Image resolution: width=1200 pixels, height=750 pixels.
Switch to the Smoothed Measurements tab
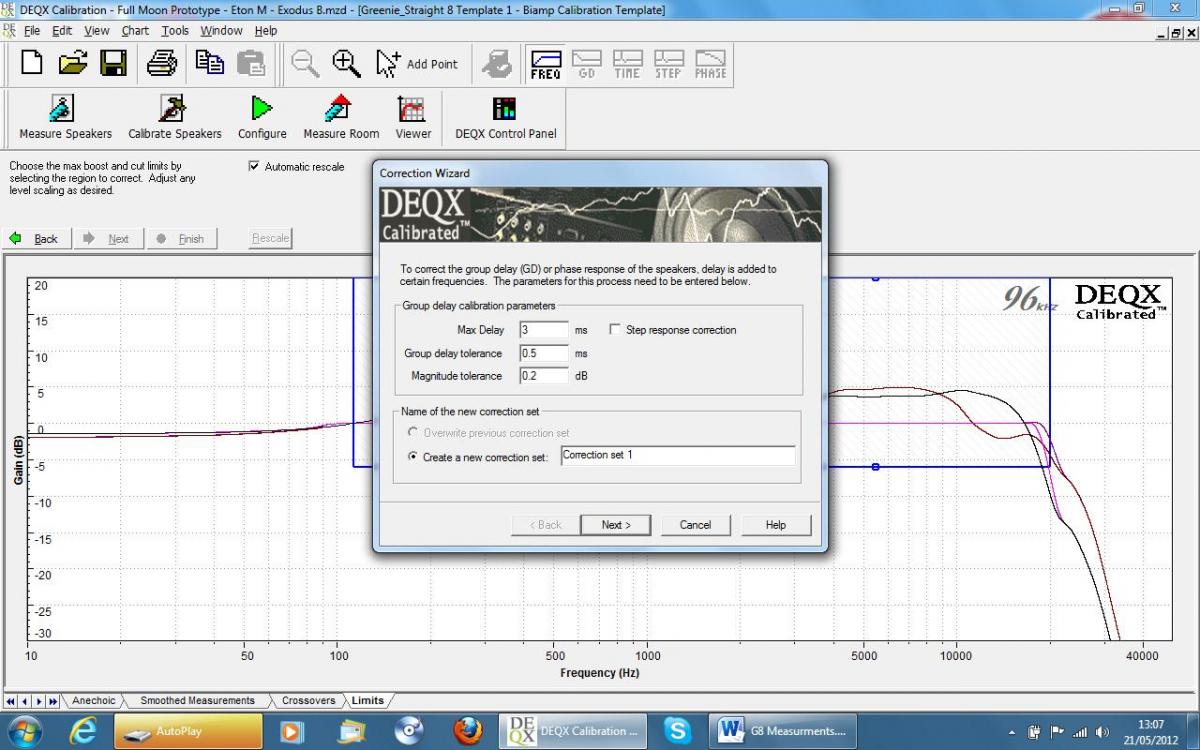[197, 700]
